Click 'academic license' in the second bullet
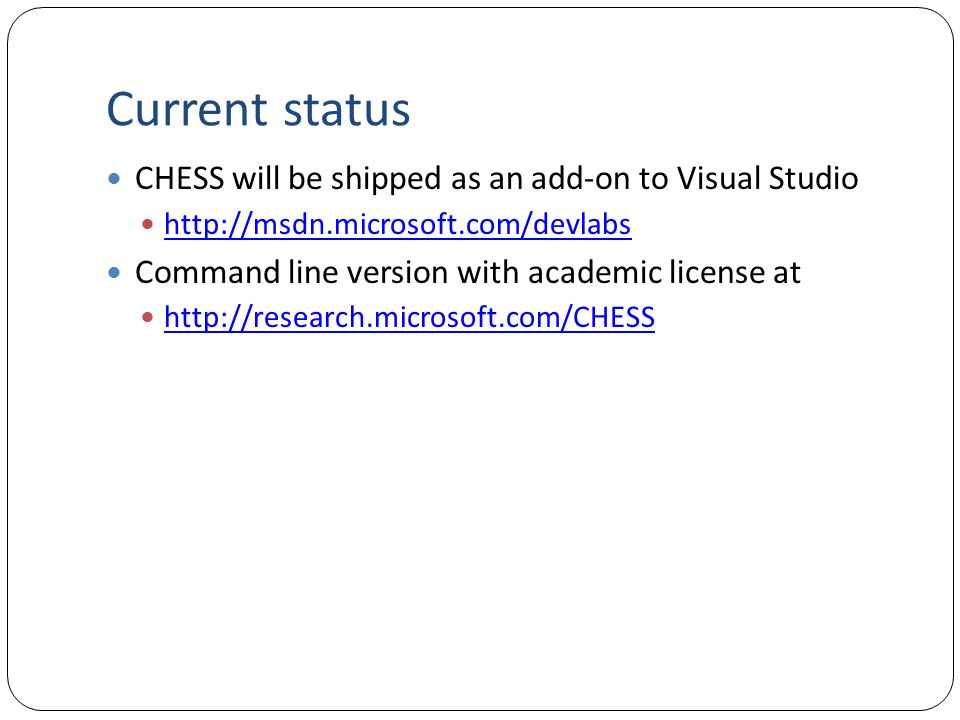The height and width of the screenshot is (720, 960). click(645, 272)
